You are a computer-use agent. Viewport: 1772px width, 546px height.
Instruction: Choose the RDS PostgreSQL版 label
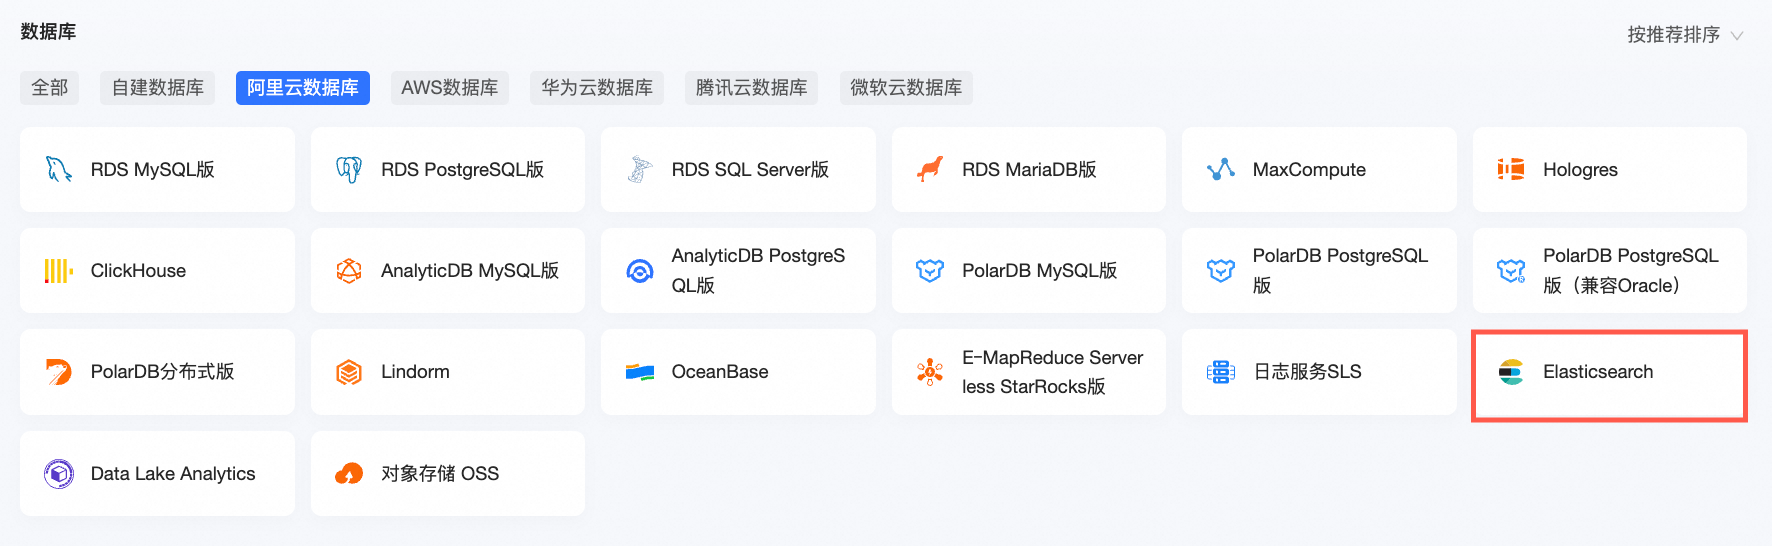[x=463, y=170]
